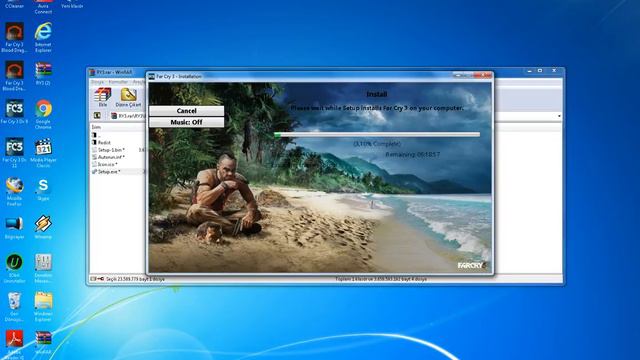Open the BSPlayer desktop shortcut
Screen dimensions: 640x360
click(14, 227)
